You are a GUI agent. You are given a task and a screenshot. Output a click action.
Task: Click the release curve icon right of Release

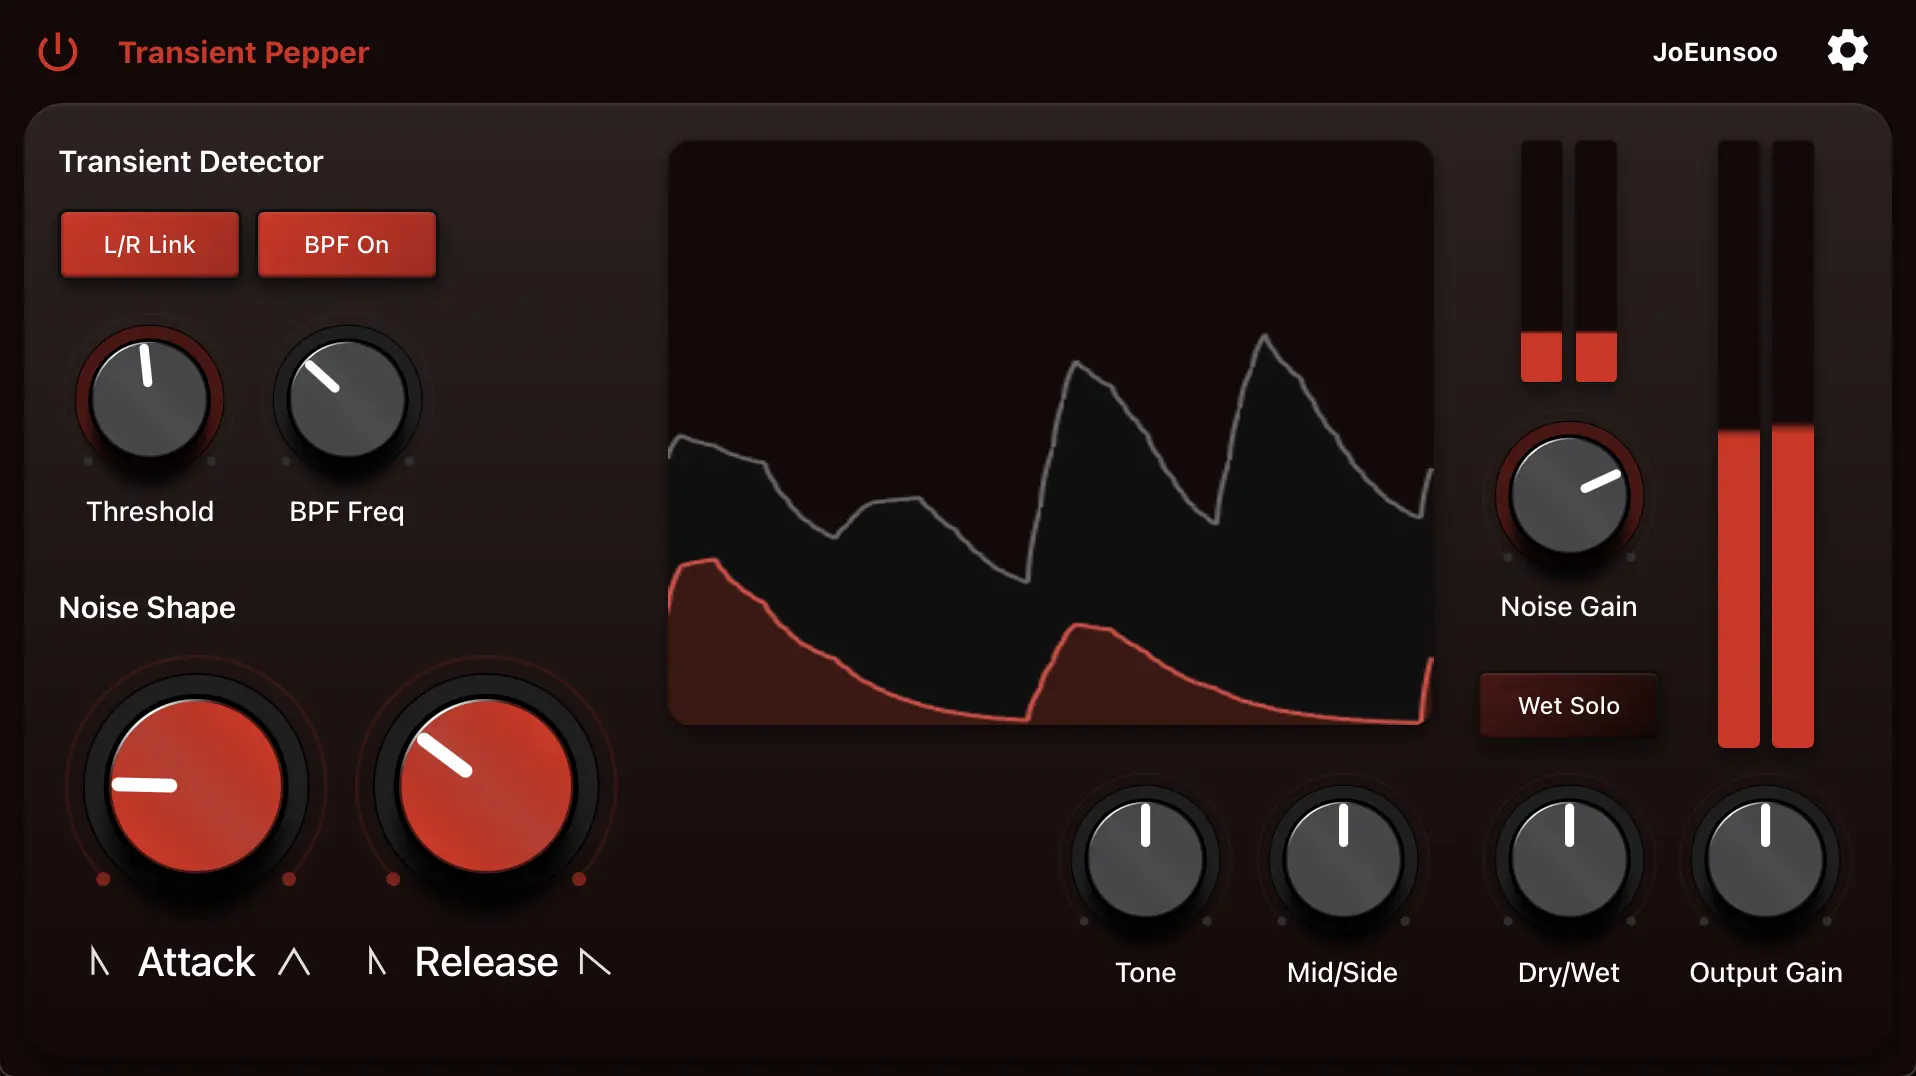click(594, 961)
